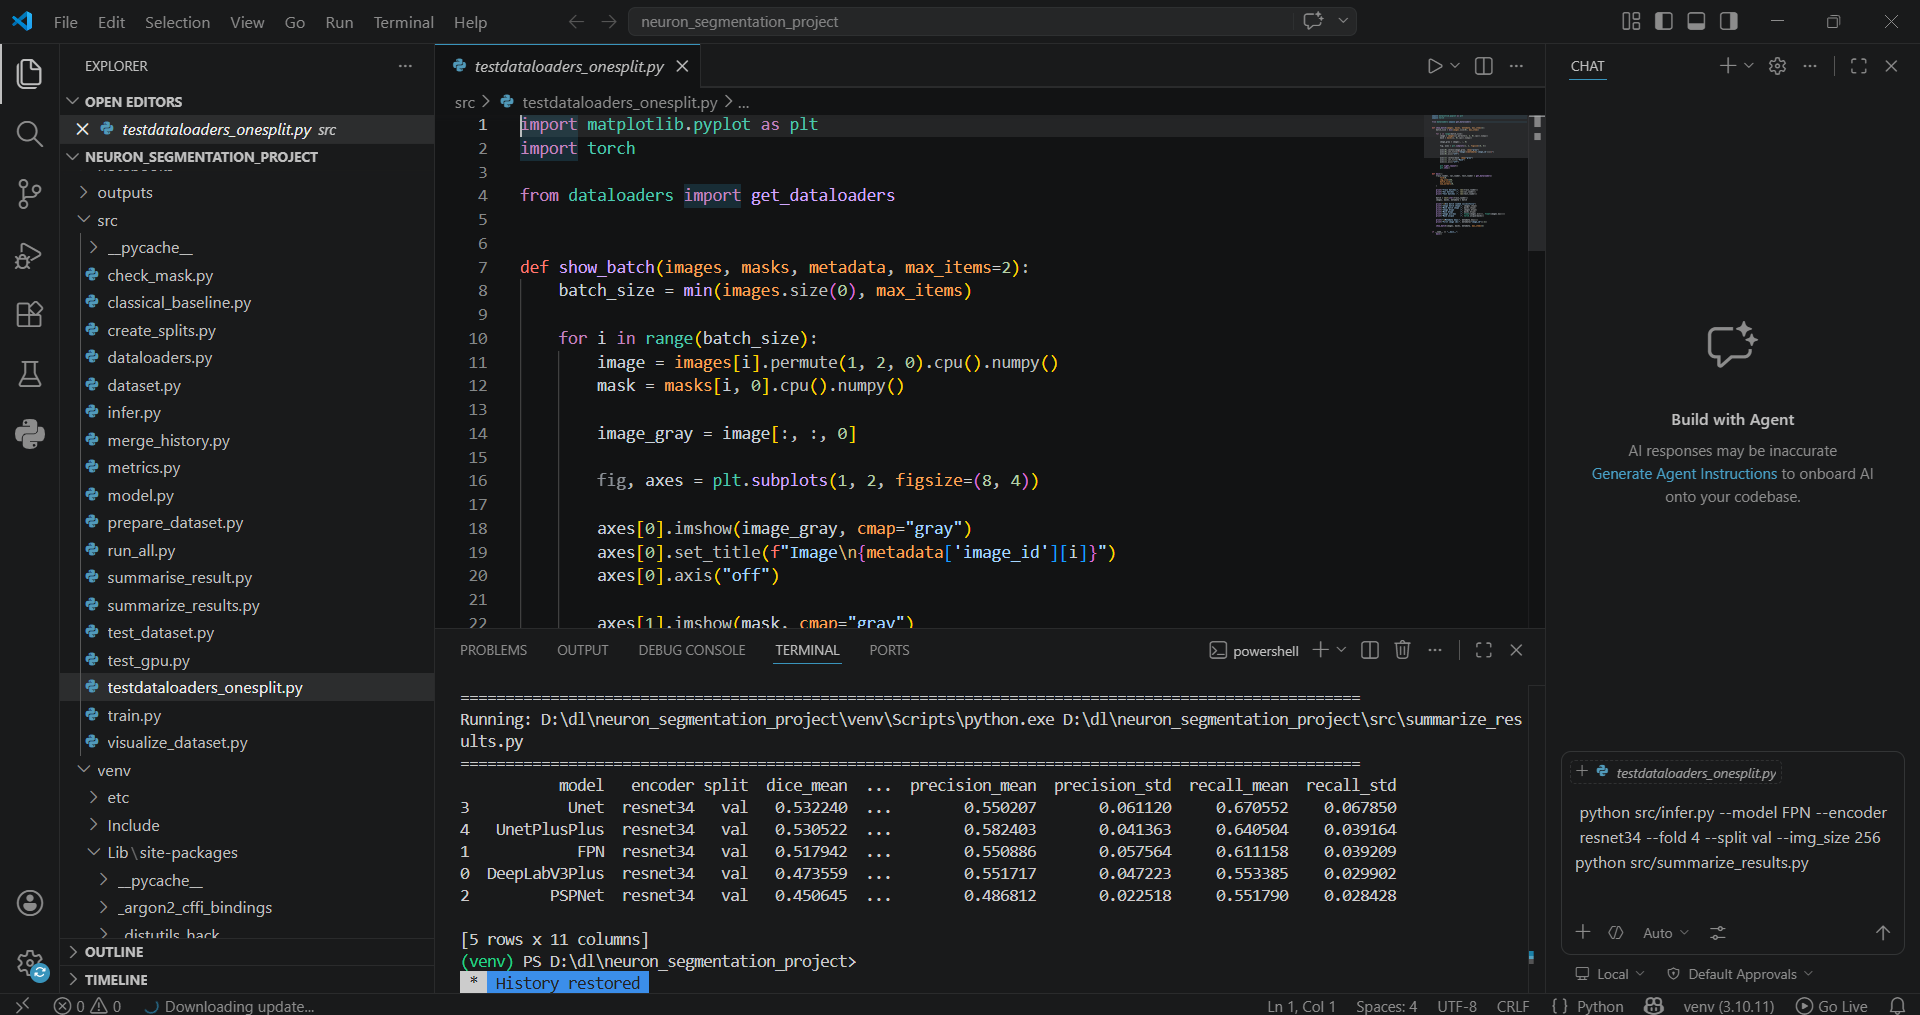Open the Search view in activity bar
Screen dimensions: 1920x1015
tap(30, 133)
